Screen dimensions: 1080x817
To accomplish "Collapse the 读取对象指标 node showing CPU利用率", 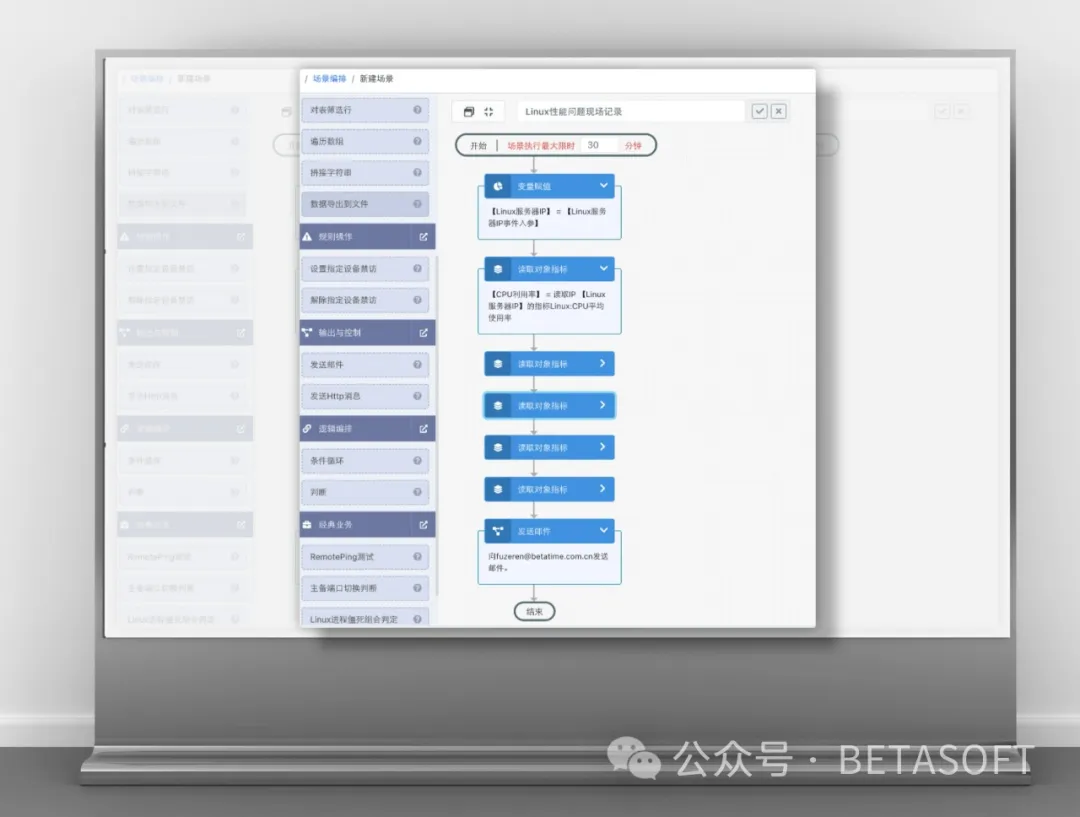I will click(x=603, y=269).
